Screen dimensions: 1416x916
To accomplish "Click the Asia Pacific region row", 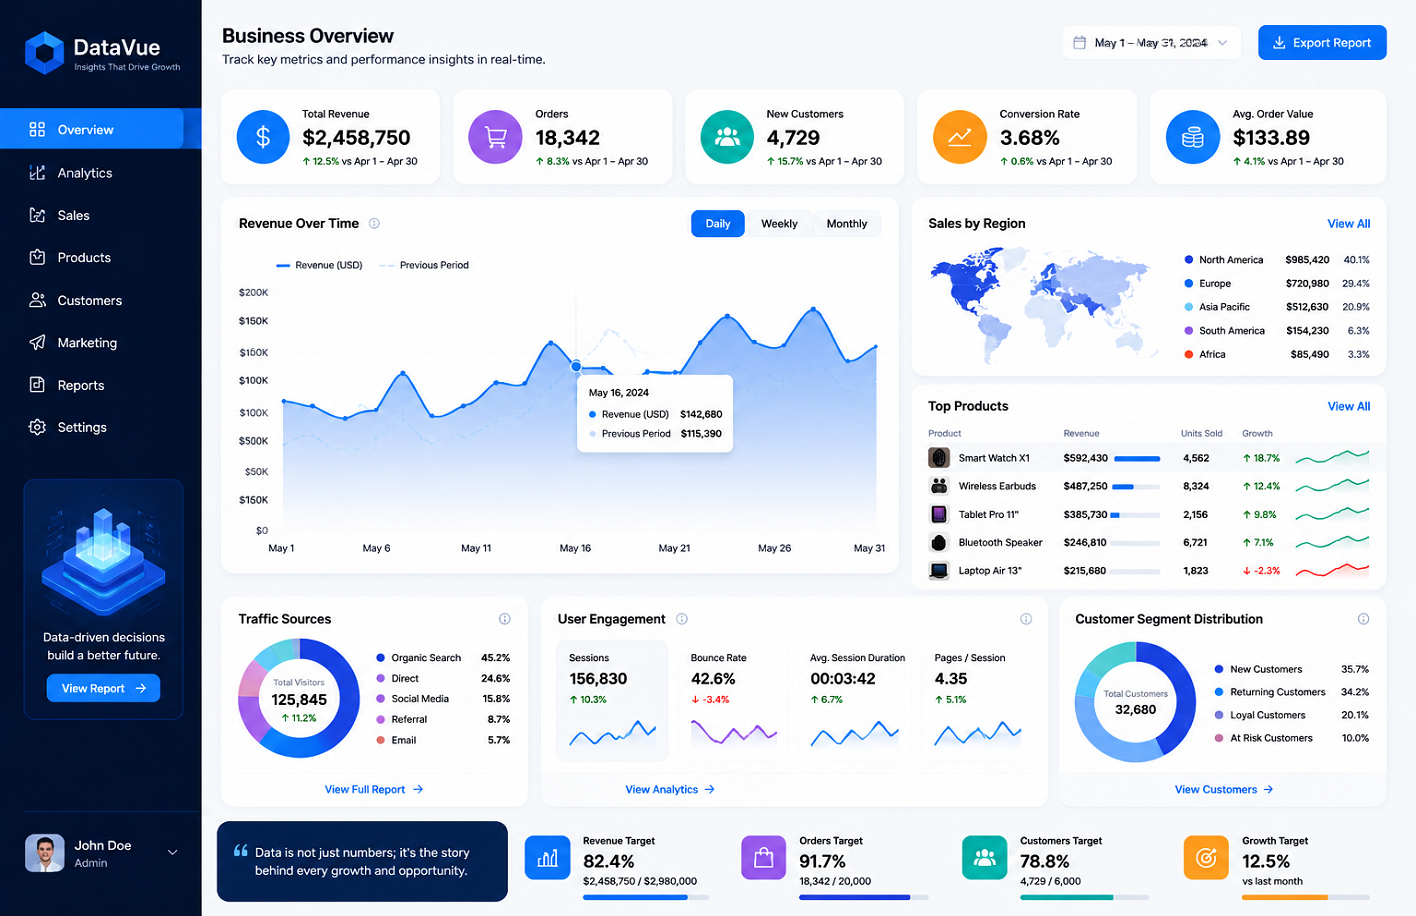I will click(x=1277, y=307).
